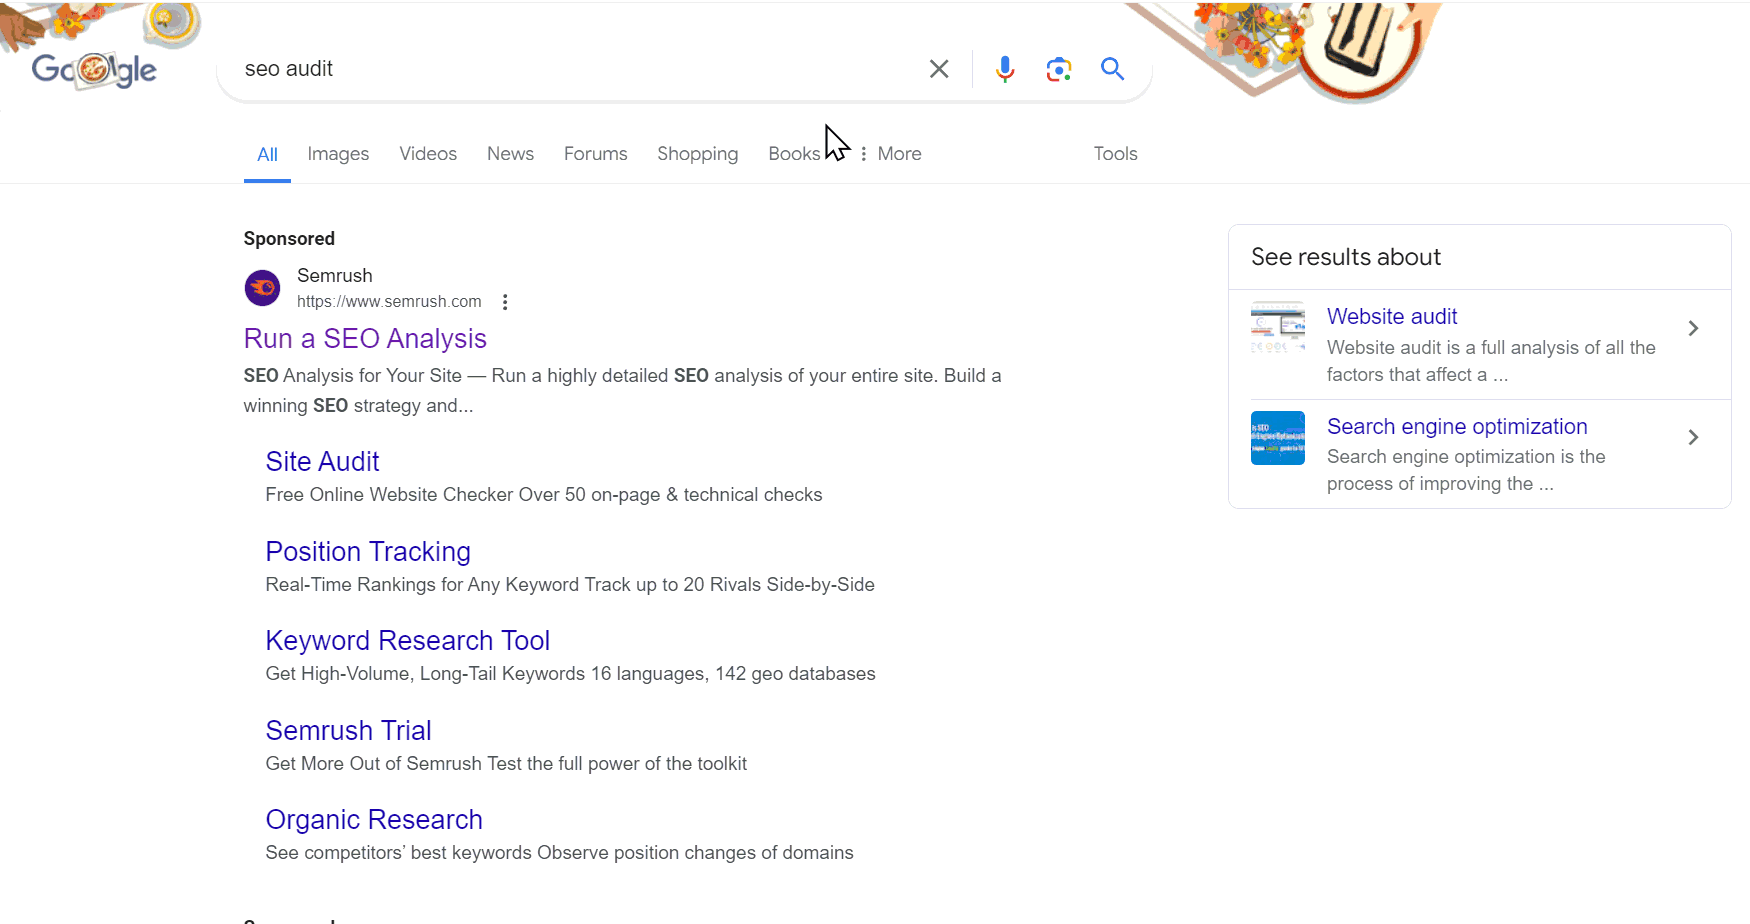
Task: Click 'Get High-Volume, Long-Tail Keywords' description
Action: pos(571,674)
